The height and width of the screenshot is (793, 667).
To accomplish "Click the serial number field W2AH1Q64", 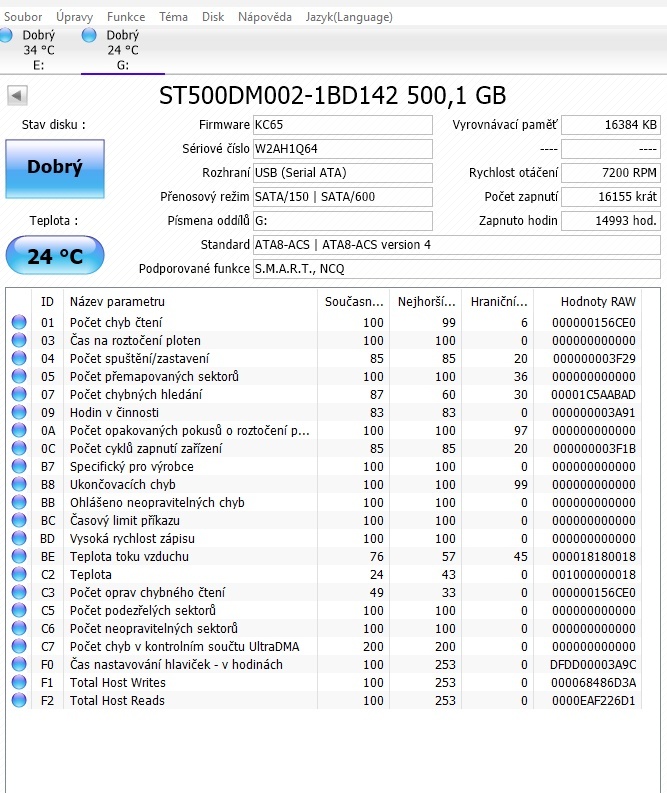I will pyautogui.click(x=343, y=149).
